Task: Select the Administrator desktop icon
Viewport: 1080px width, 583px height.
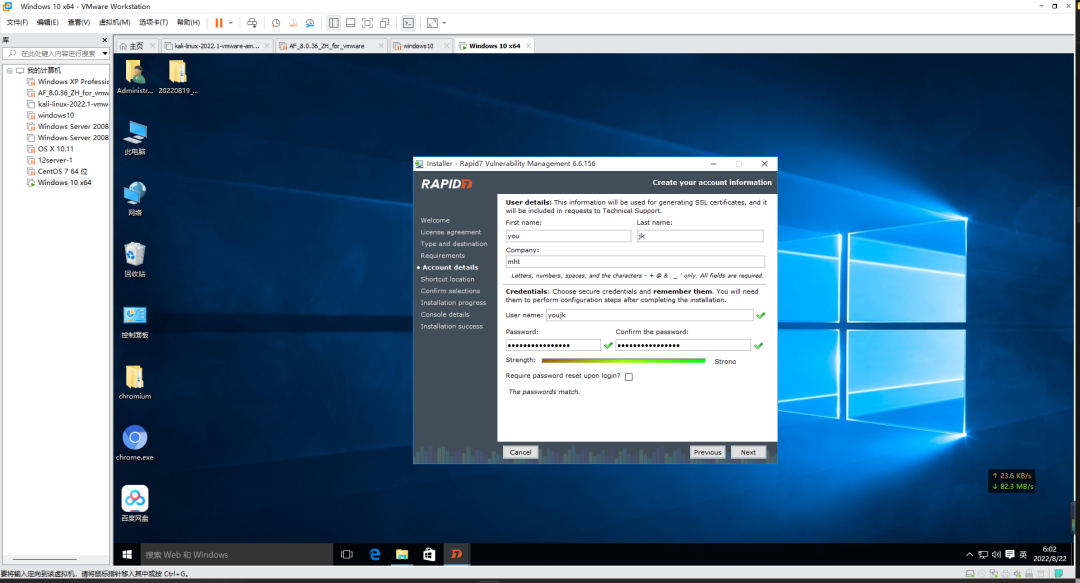Action: coord(134,76)
